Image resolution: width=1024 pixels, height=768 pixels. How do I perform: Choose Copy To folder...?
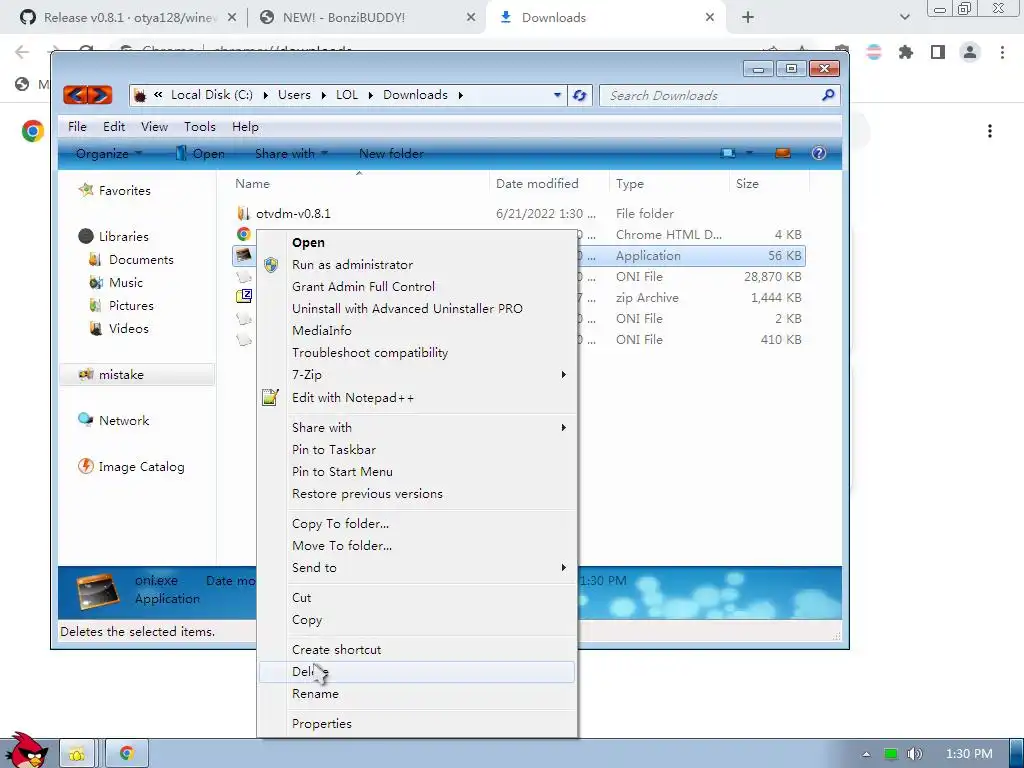coord(417,524)
